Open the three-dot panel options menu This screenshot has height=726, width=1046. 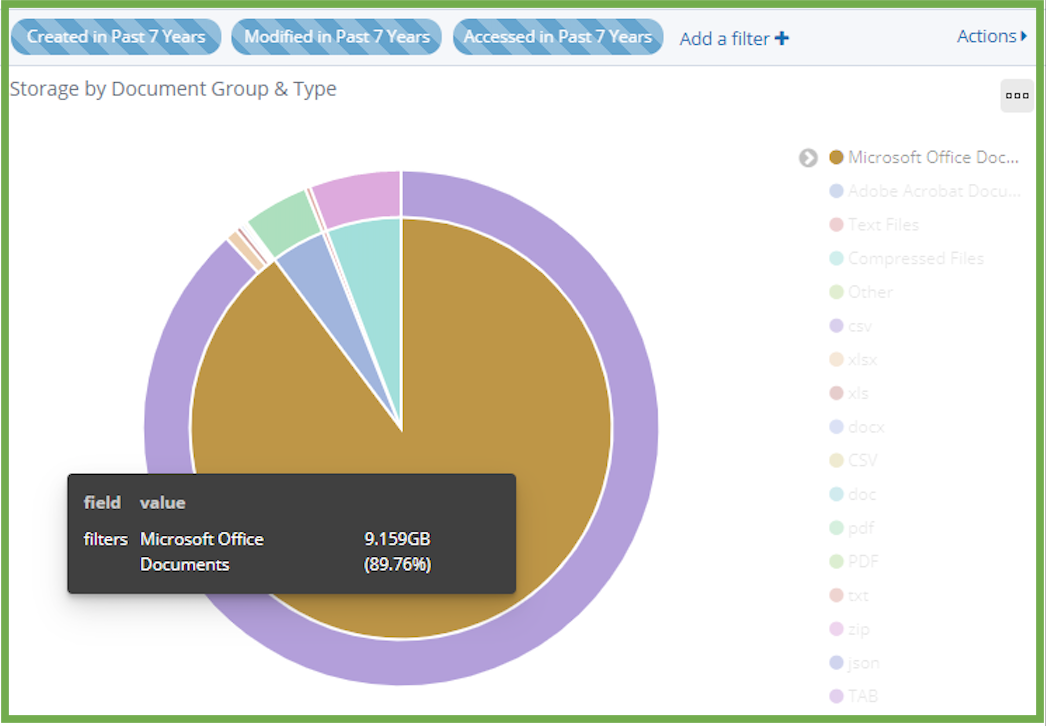click(1017, 96)
